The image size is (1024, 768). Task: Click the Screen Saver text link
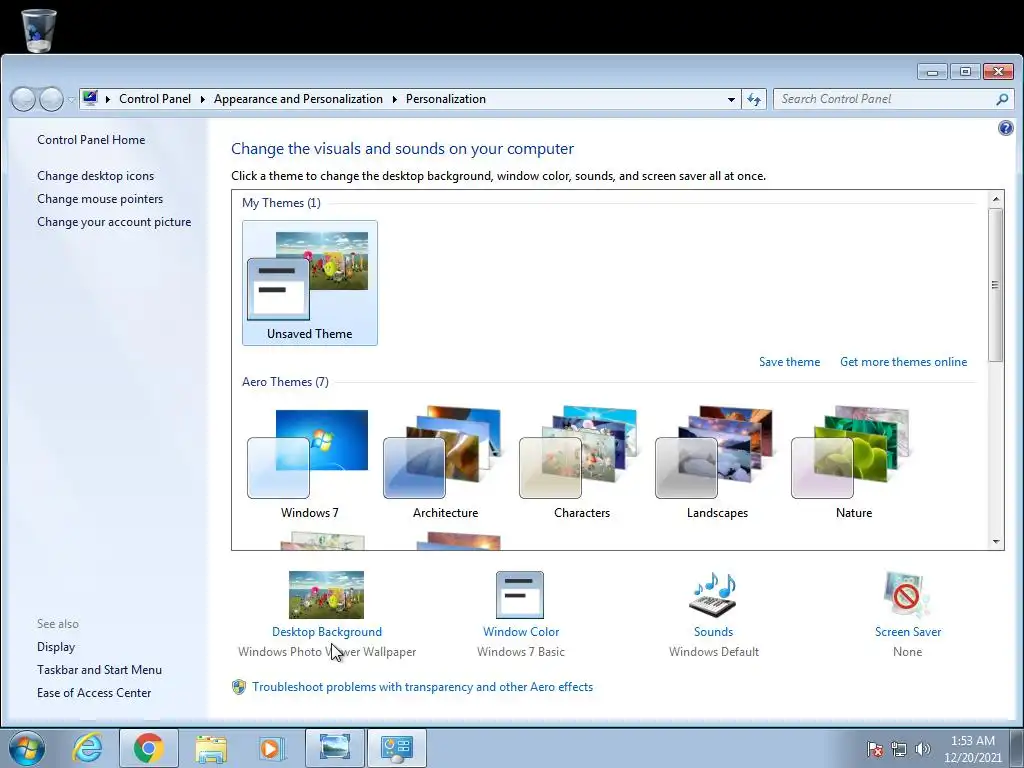(908, 632)
